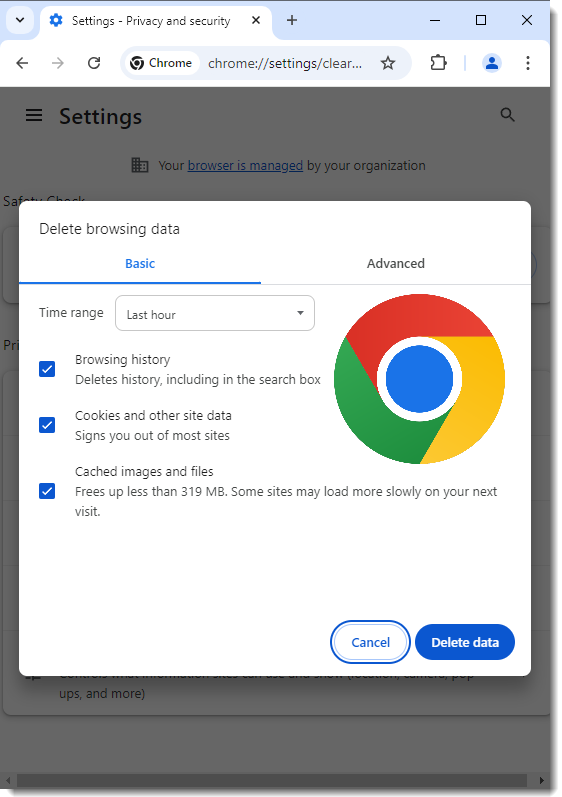Click 'Signs you out of most sites' text
This screenshot has width=562, height=797.
[x=152, y=436]
